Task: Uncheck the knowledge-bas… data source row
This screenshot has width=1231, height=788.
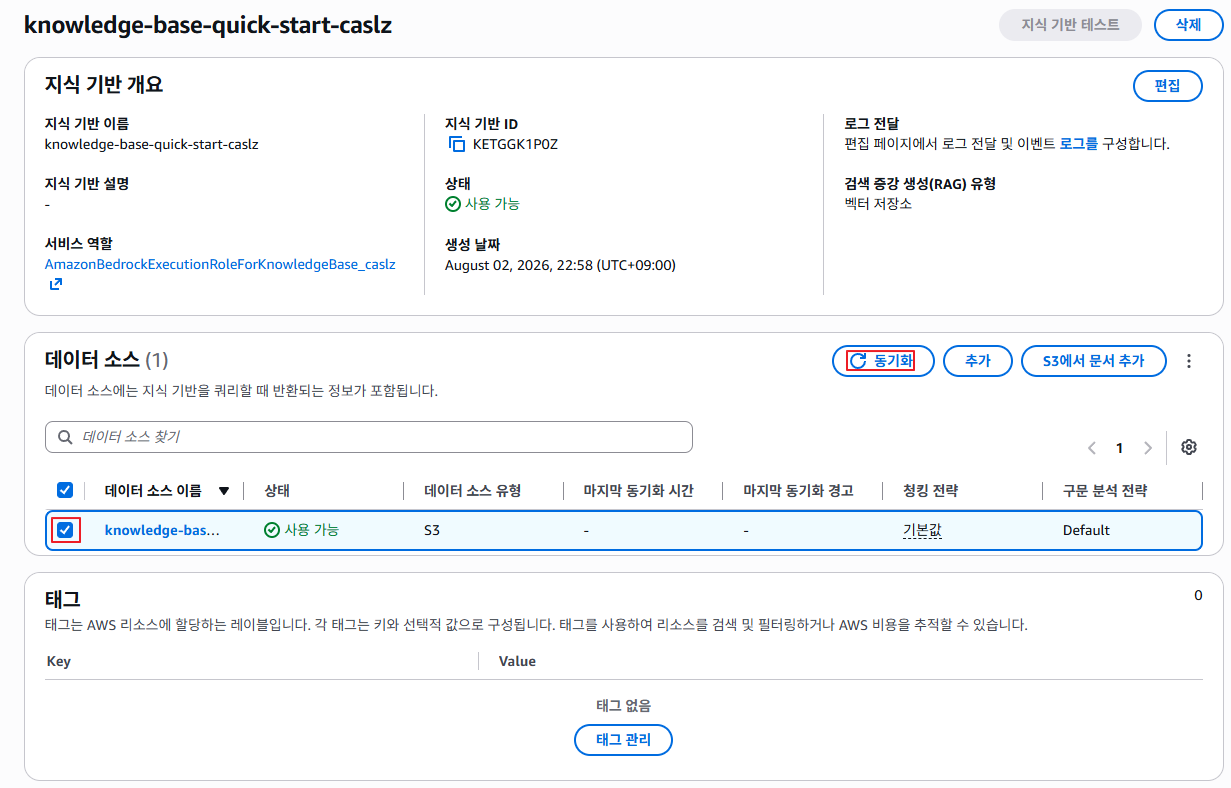Action: pos(65,530)
